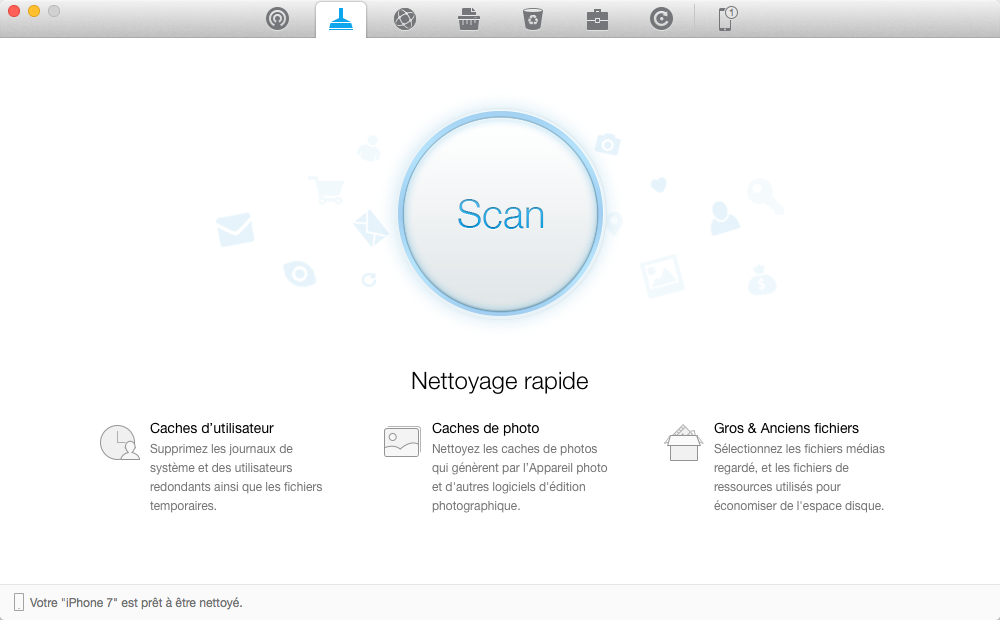Click the 'Nettoyage rapide' title

(500, 381)
